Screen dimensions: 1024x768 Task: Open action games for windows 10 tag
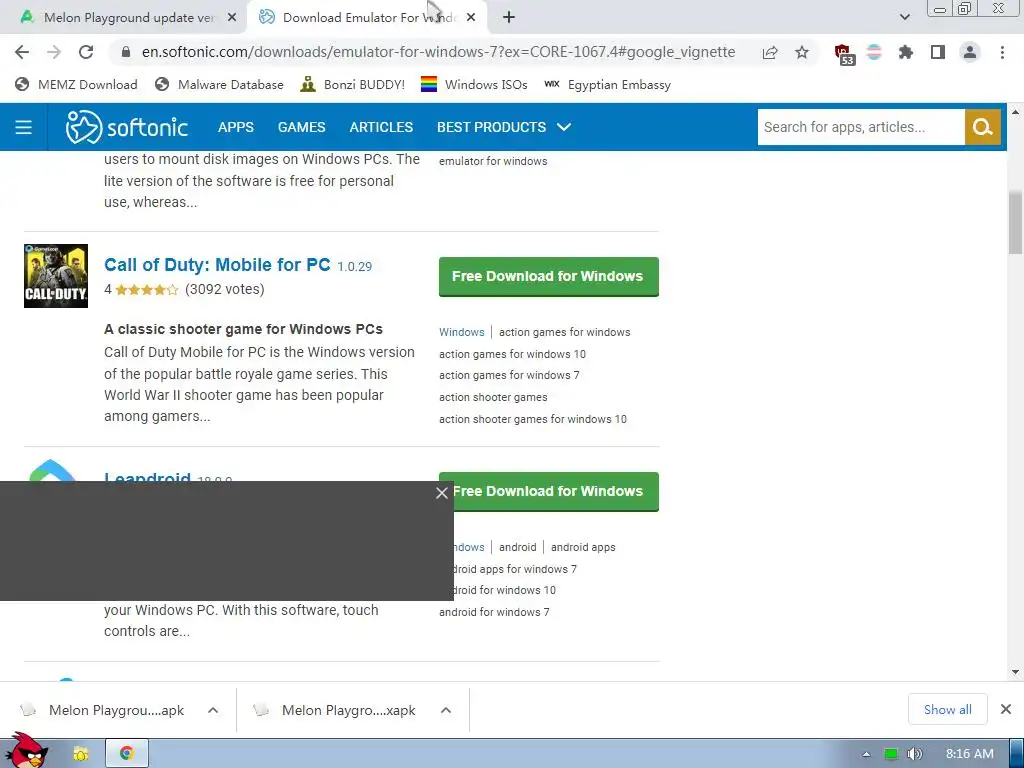(513, 354)
